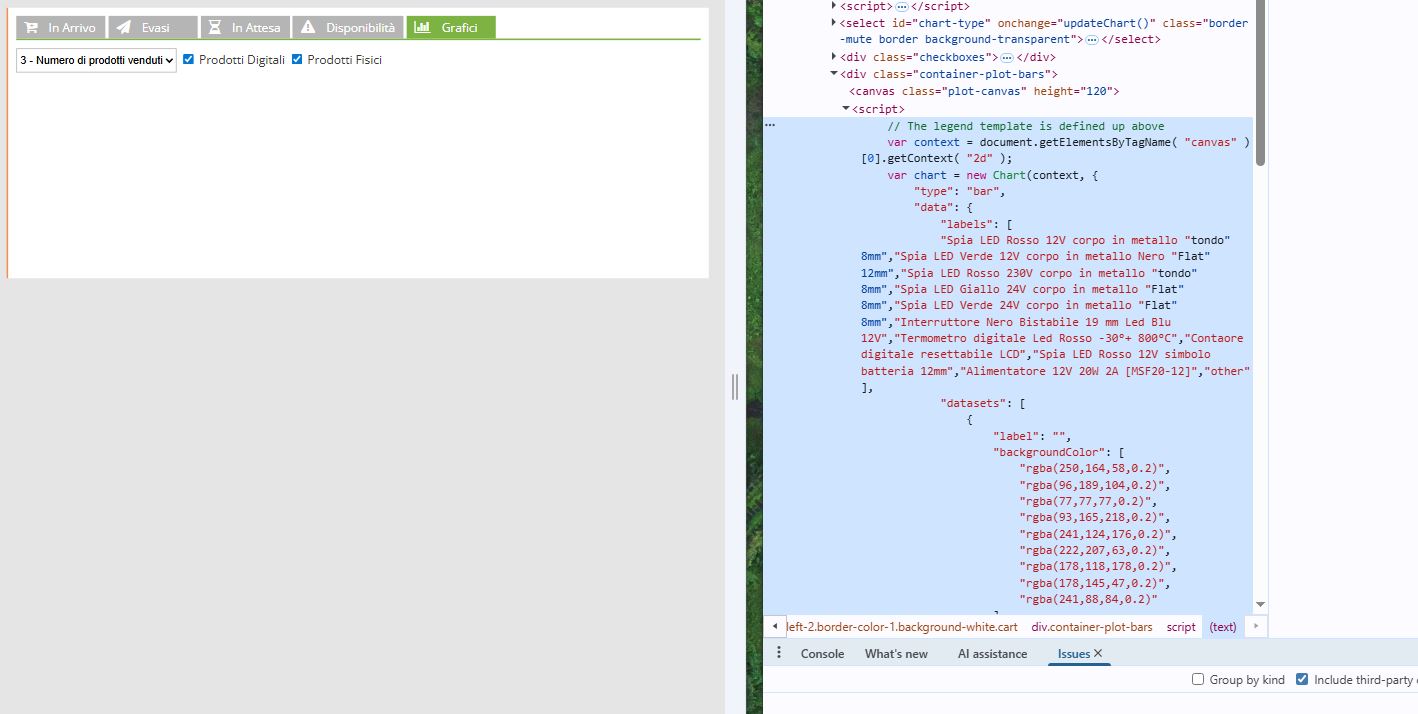Click the bar chart icon on Grafici
This screenshot has height=714, width=1418.
tap(423, 28)
